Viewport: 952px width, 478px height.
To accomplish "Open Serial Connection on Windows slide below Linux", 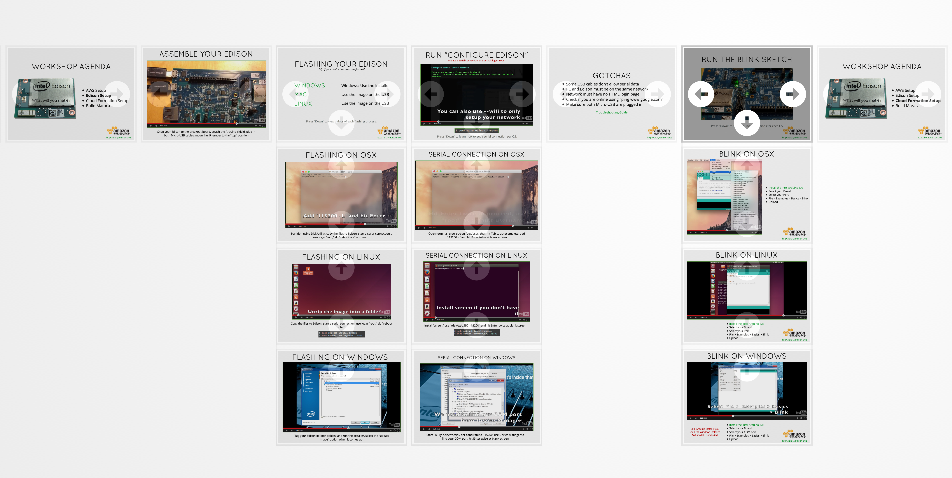I will click(x=477, y=397).
